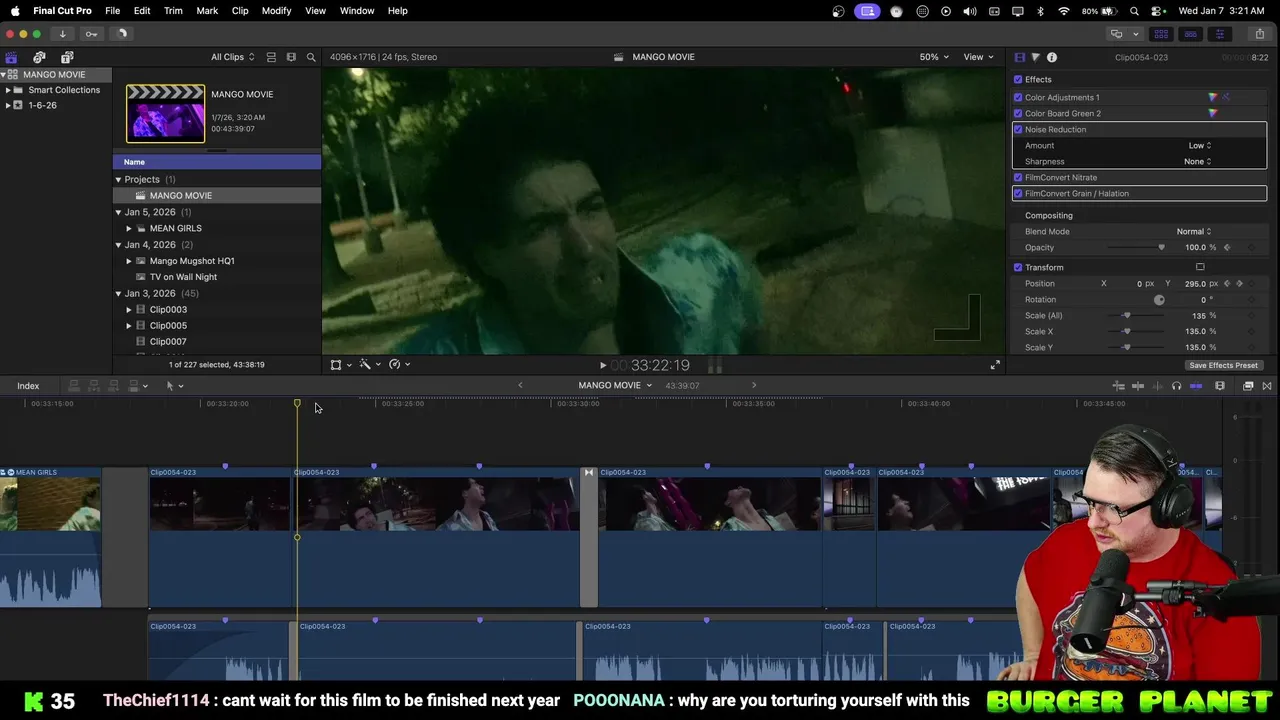1280x720 pixels.
Task: Toggle clip grouping and sorting options icon
Action: (271, 57)
